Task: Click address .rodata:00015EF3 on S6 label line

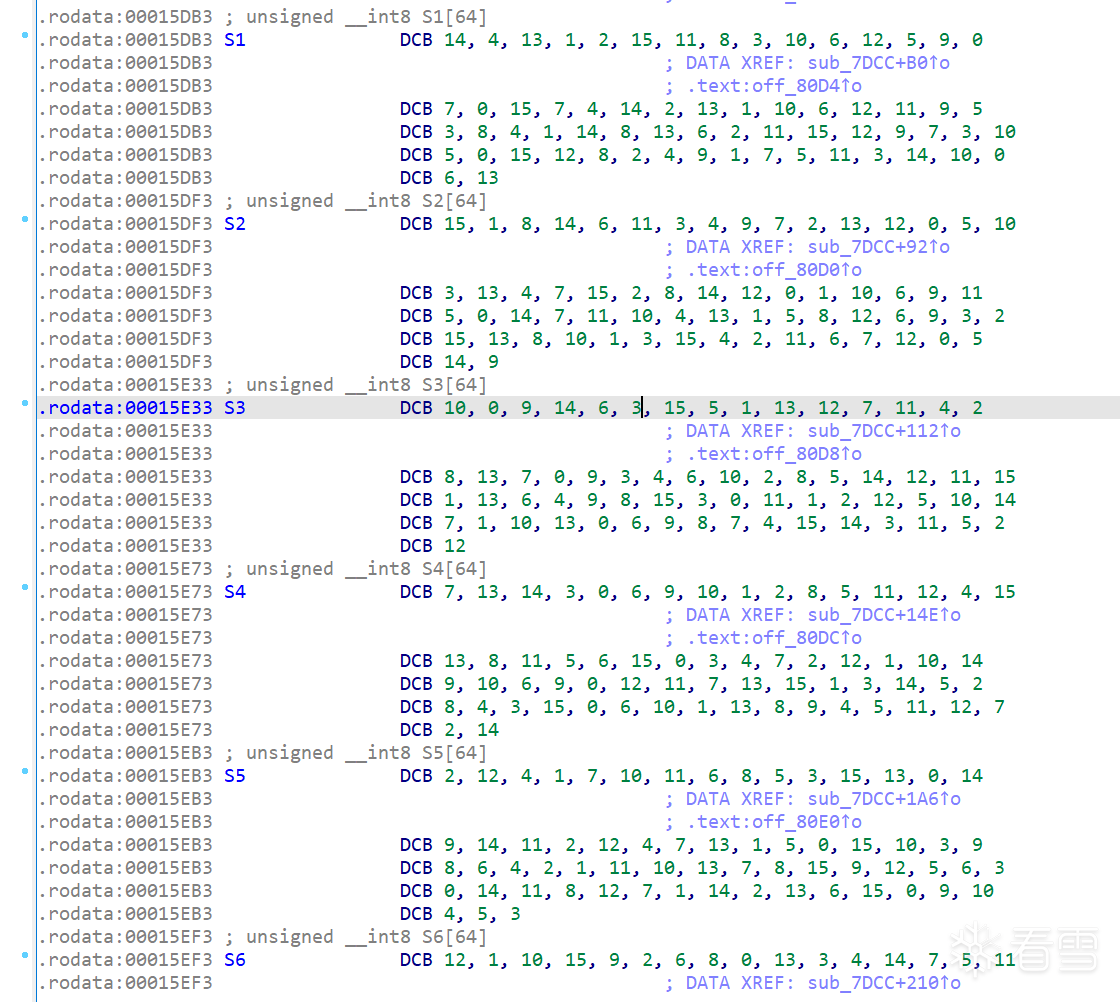Action: (x=126, y=960)
